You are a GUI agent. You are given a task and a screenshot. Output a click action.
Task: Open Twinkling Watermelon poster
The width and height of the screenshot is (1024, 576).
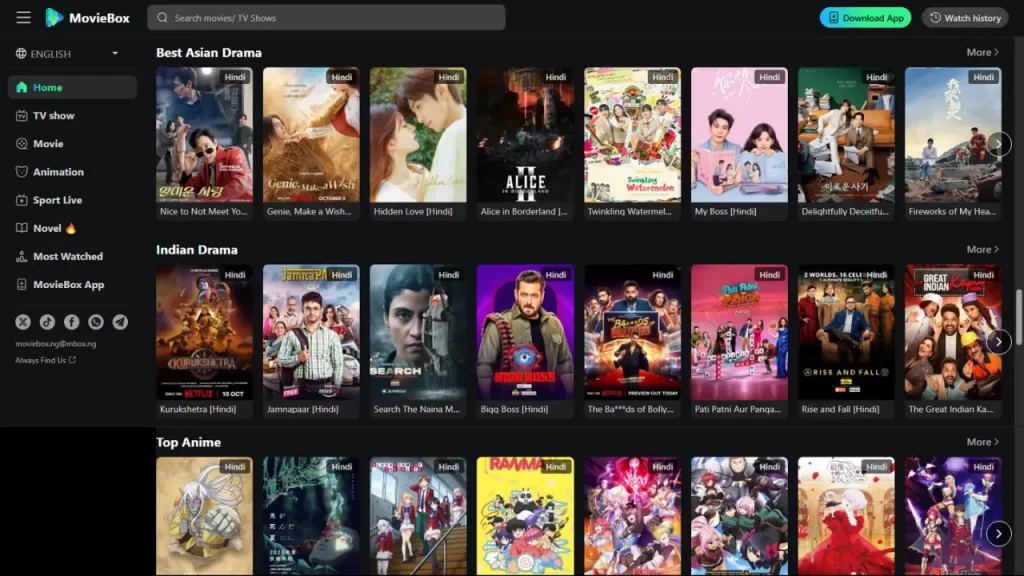tap(632, 135)
